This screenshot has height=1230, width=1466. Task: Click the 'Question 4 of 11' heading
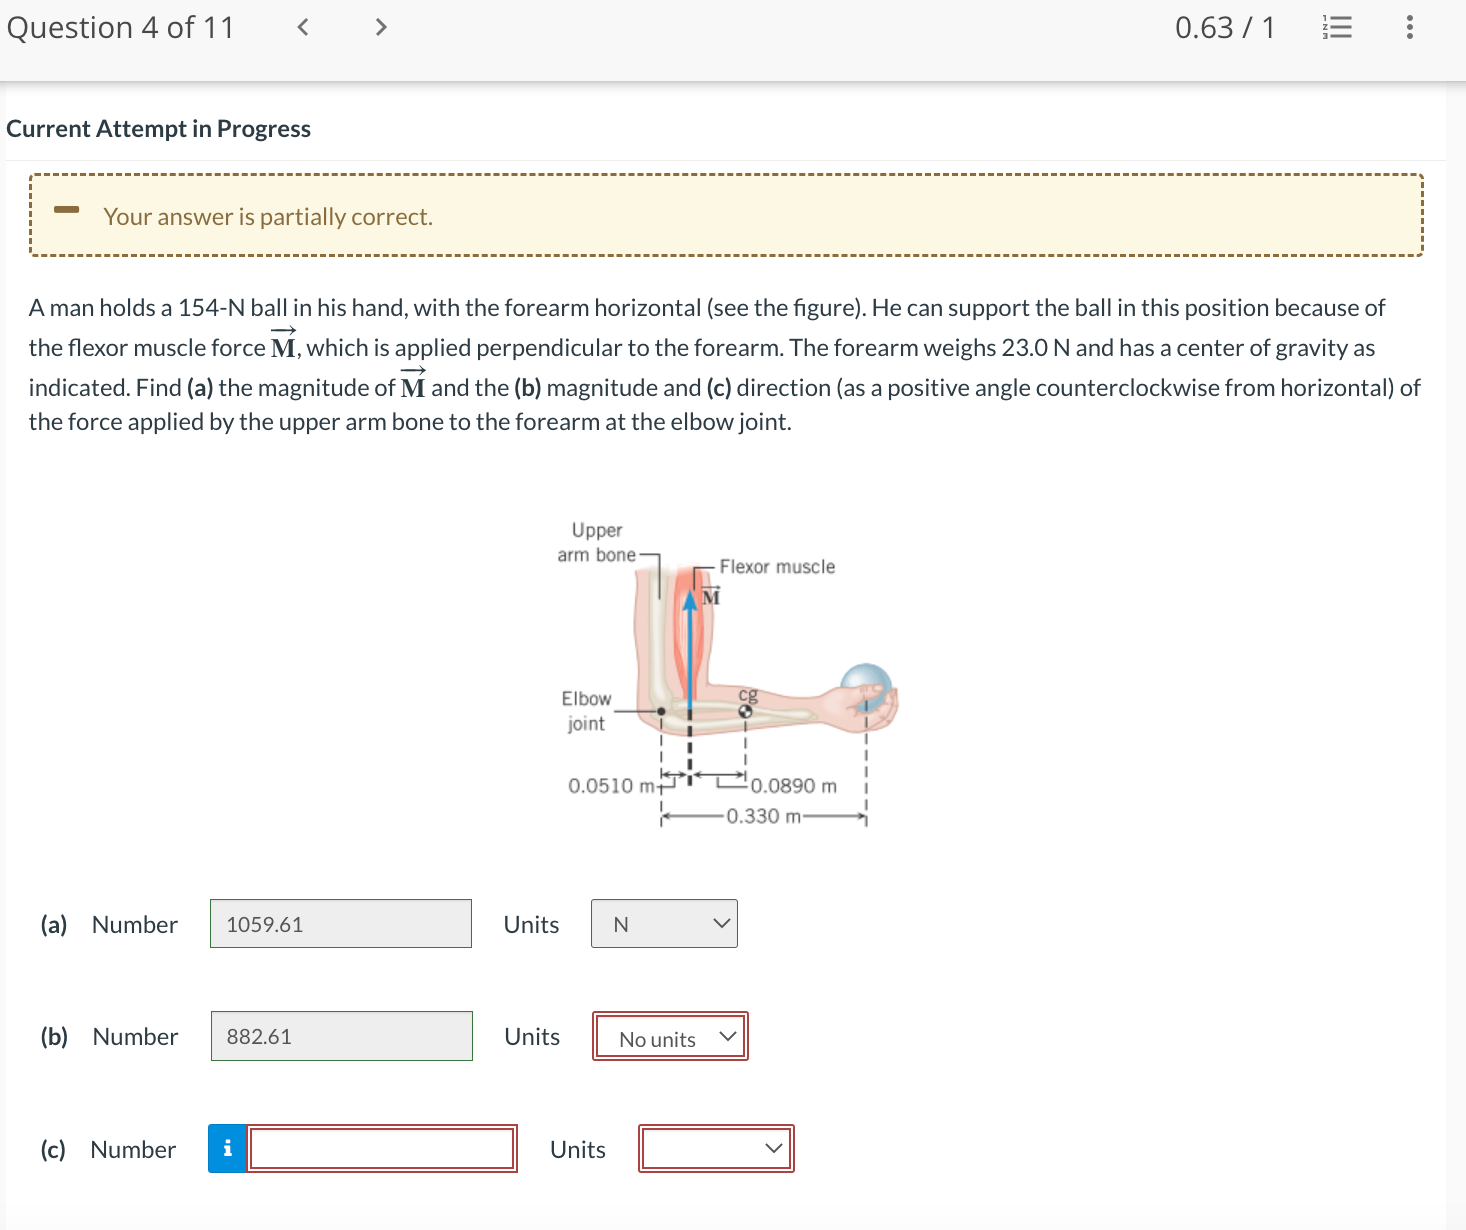tap(120, 28)
